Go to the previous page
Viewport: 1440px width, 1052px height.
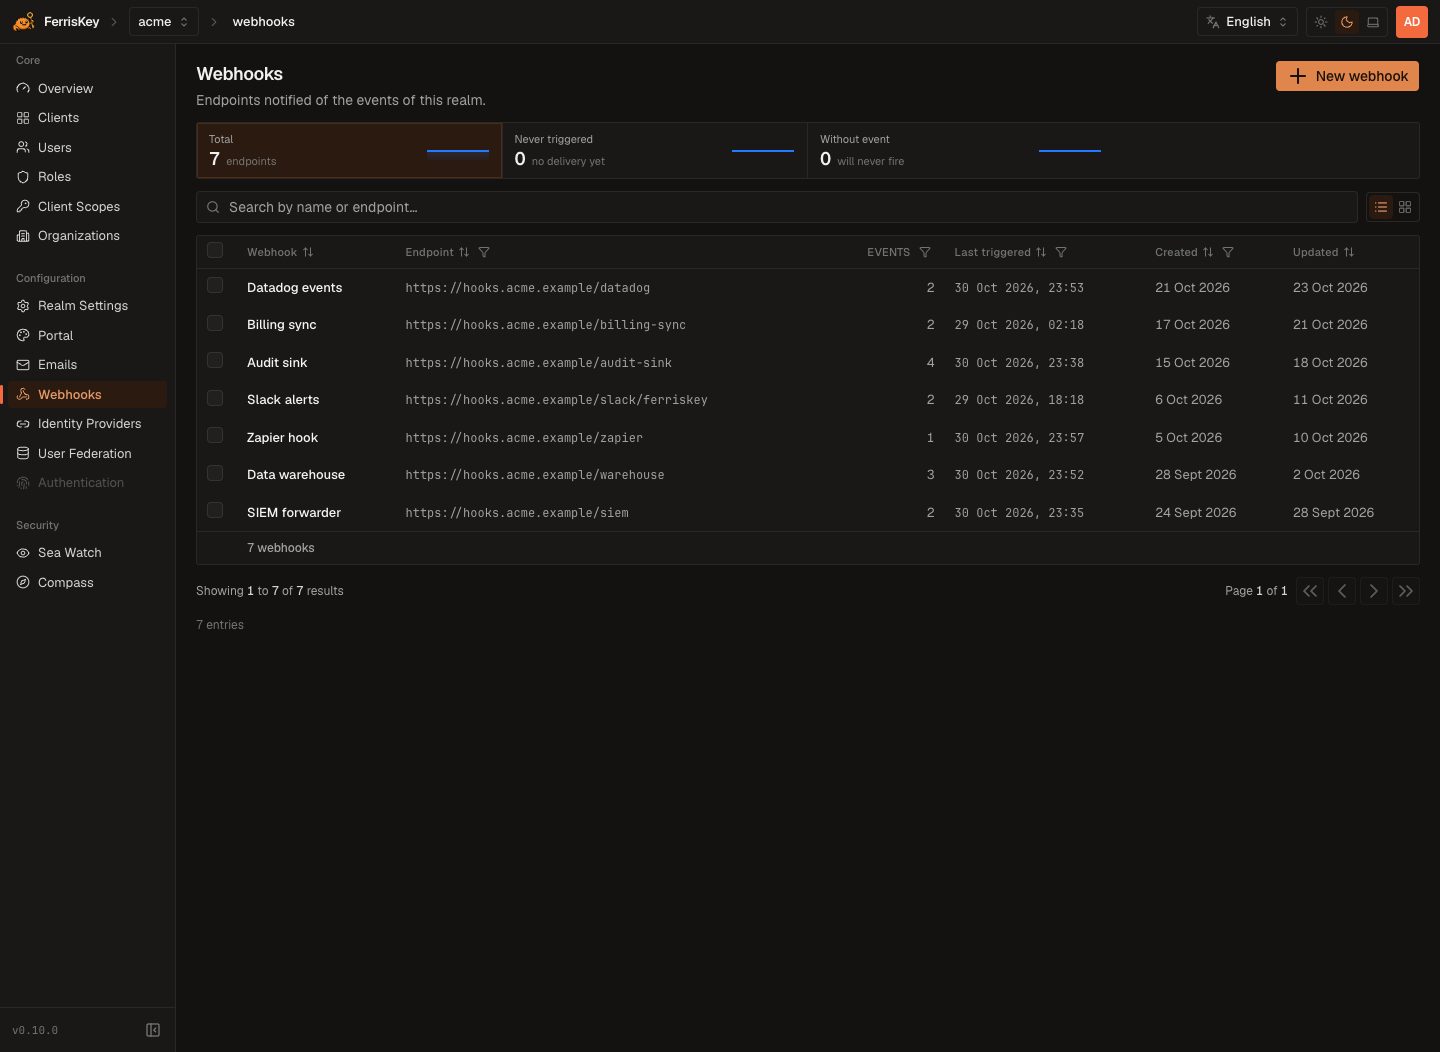pyautogui.click(x=1342, y=591)
